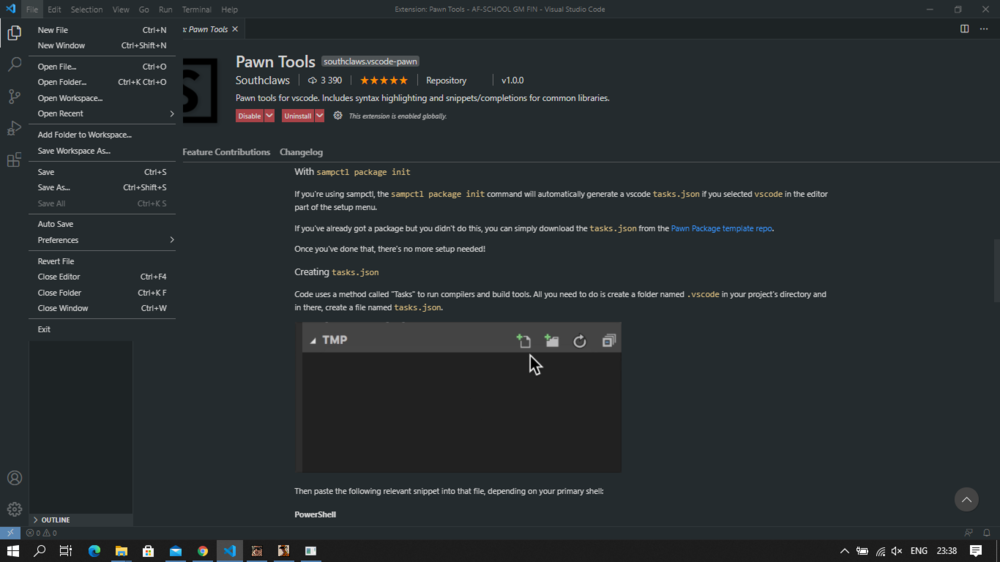Open the Extensions view in activity bar
The width and height of the screenshot is (1000, 562).
[14, 159]
